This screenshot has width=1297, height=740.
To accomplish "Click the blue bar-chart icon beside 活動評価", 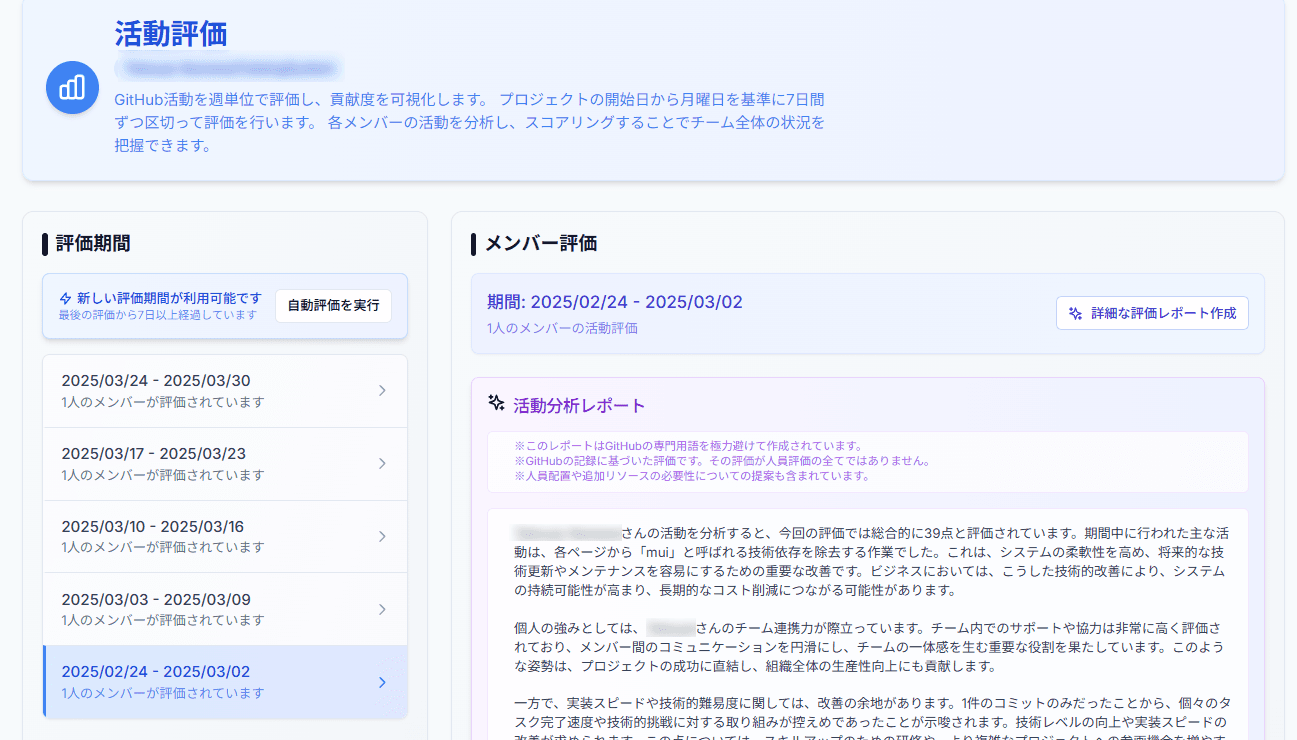I will [x=72, y=88].
